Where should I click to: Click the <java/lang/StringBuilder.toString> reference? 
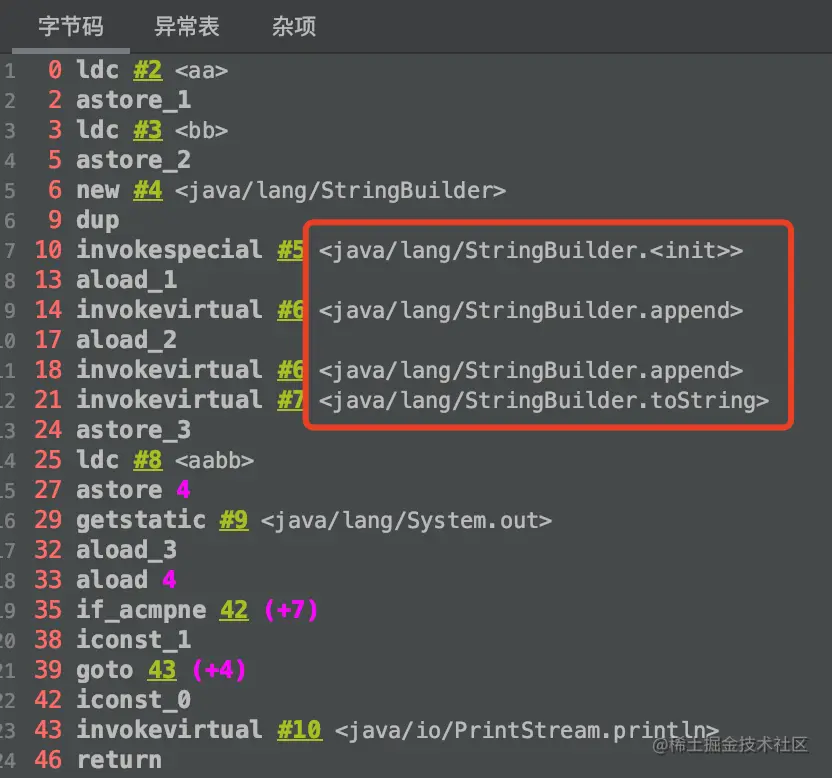[x=544, y=401]
